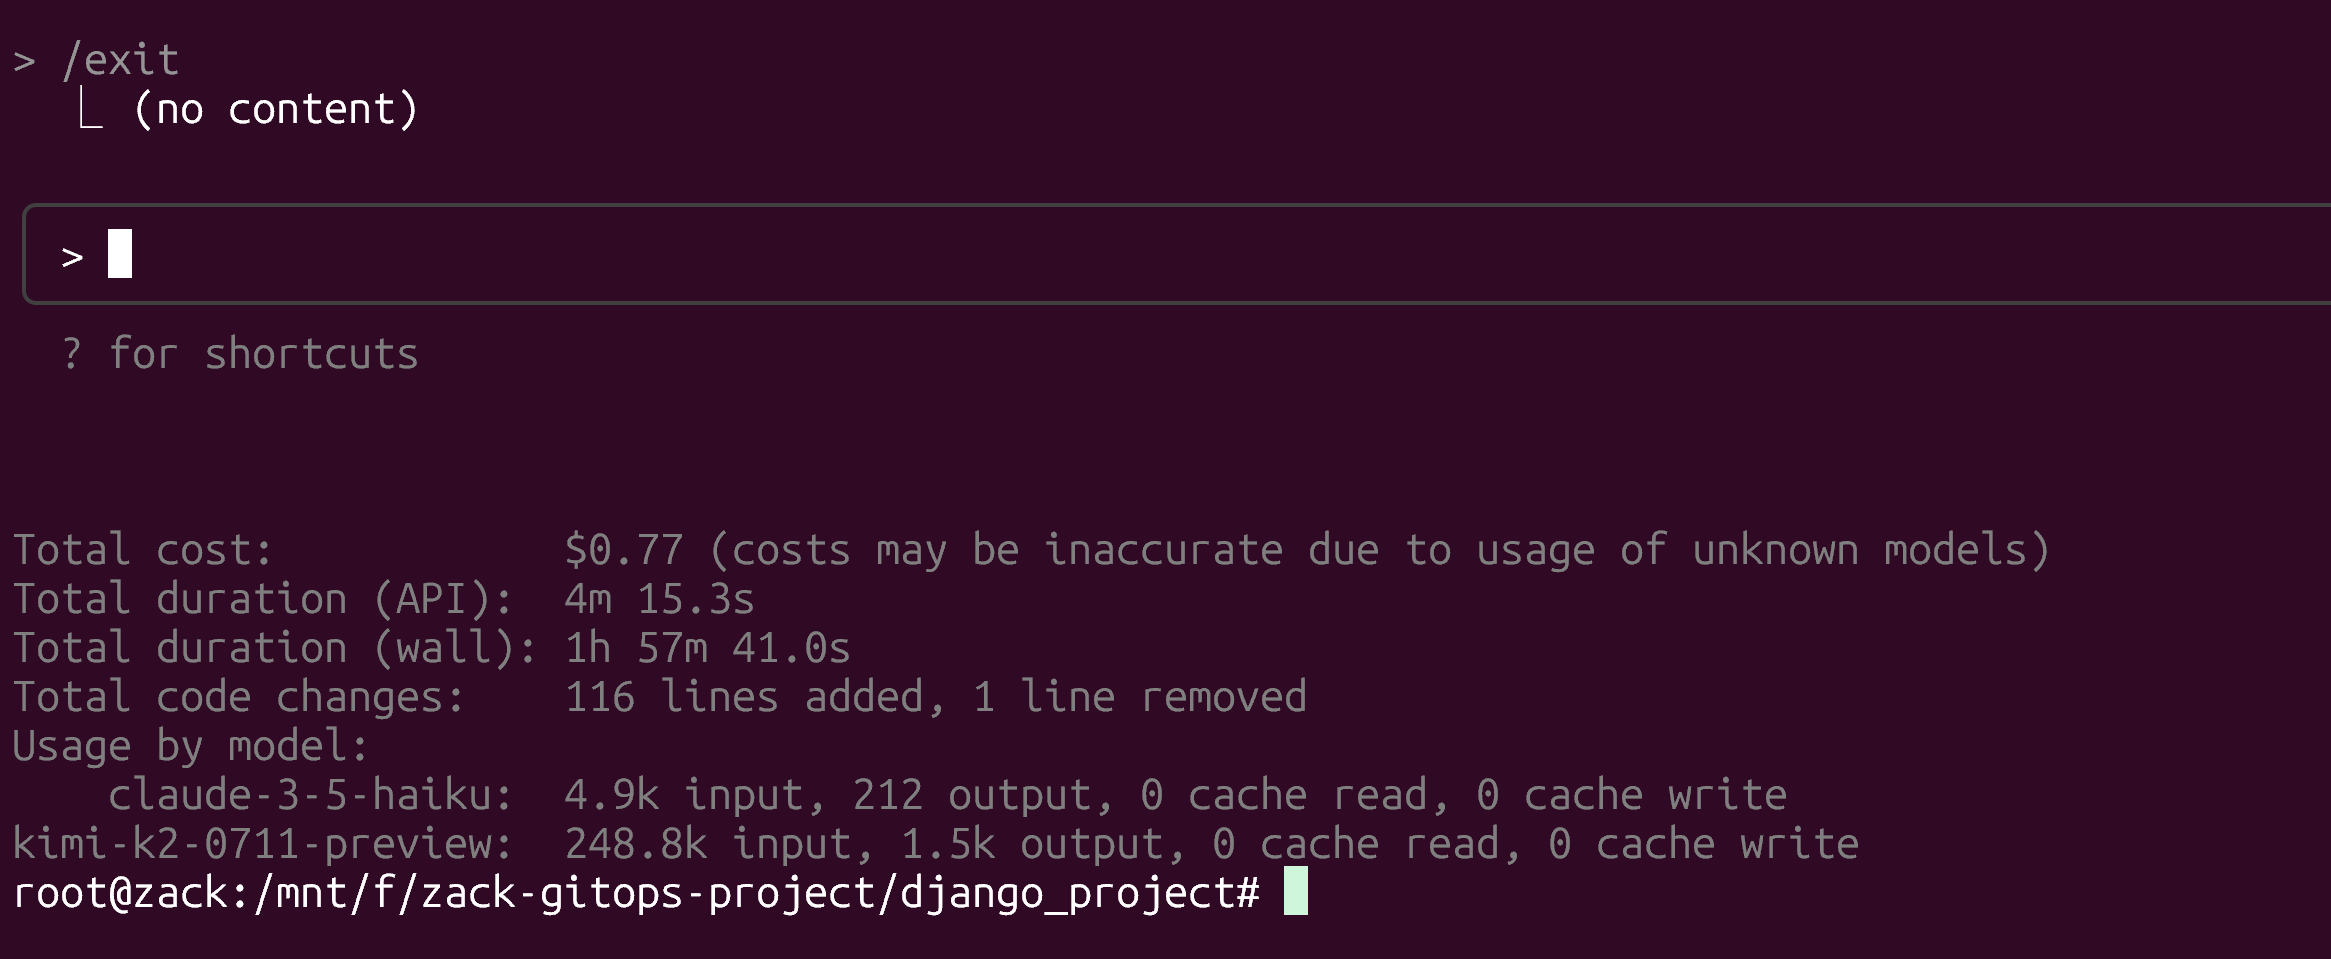Click the '>' prompt symbol inside input box
Viewport: 2331px width, 959px height.
pyautogui.click(x=72, y=258)
